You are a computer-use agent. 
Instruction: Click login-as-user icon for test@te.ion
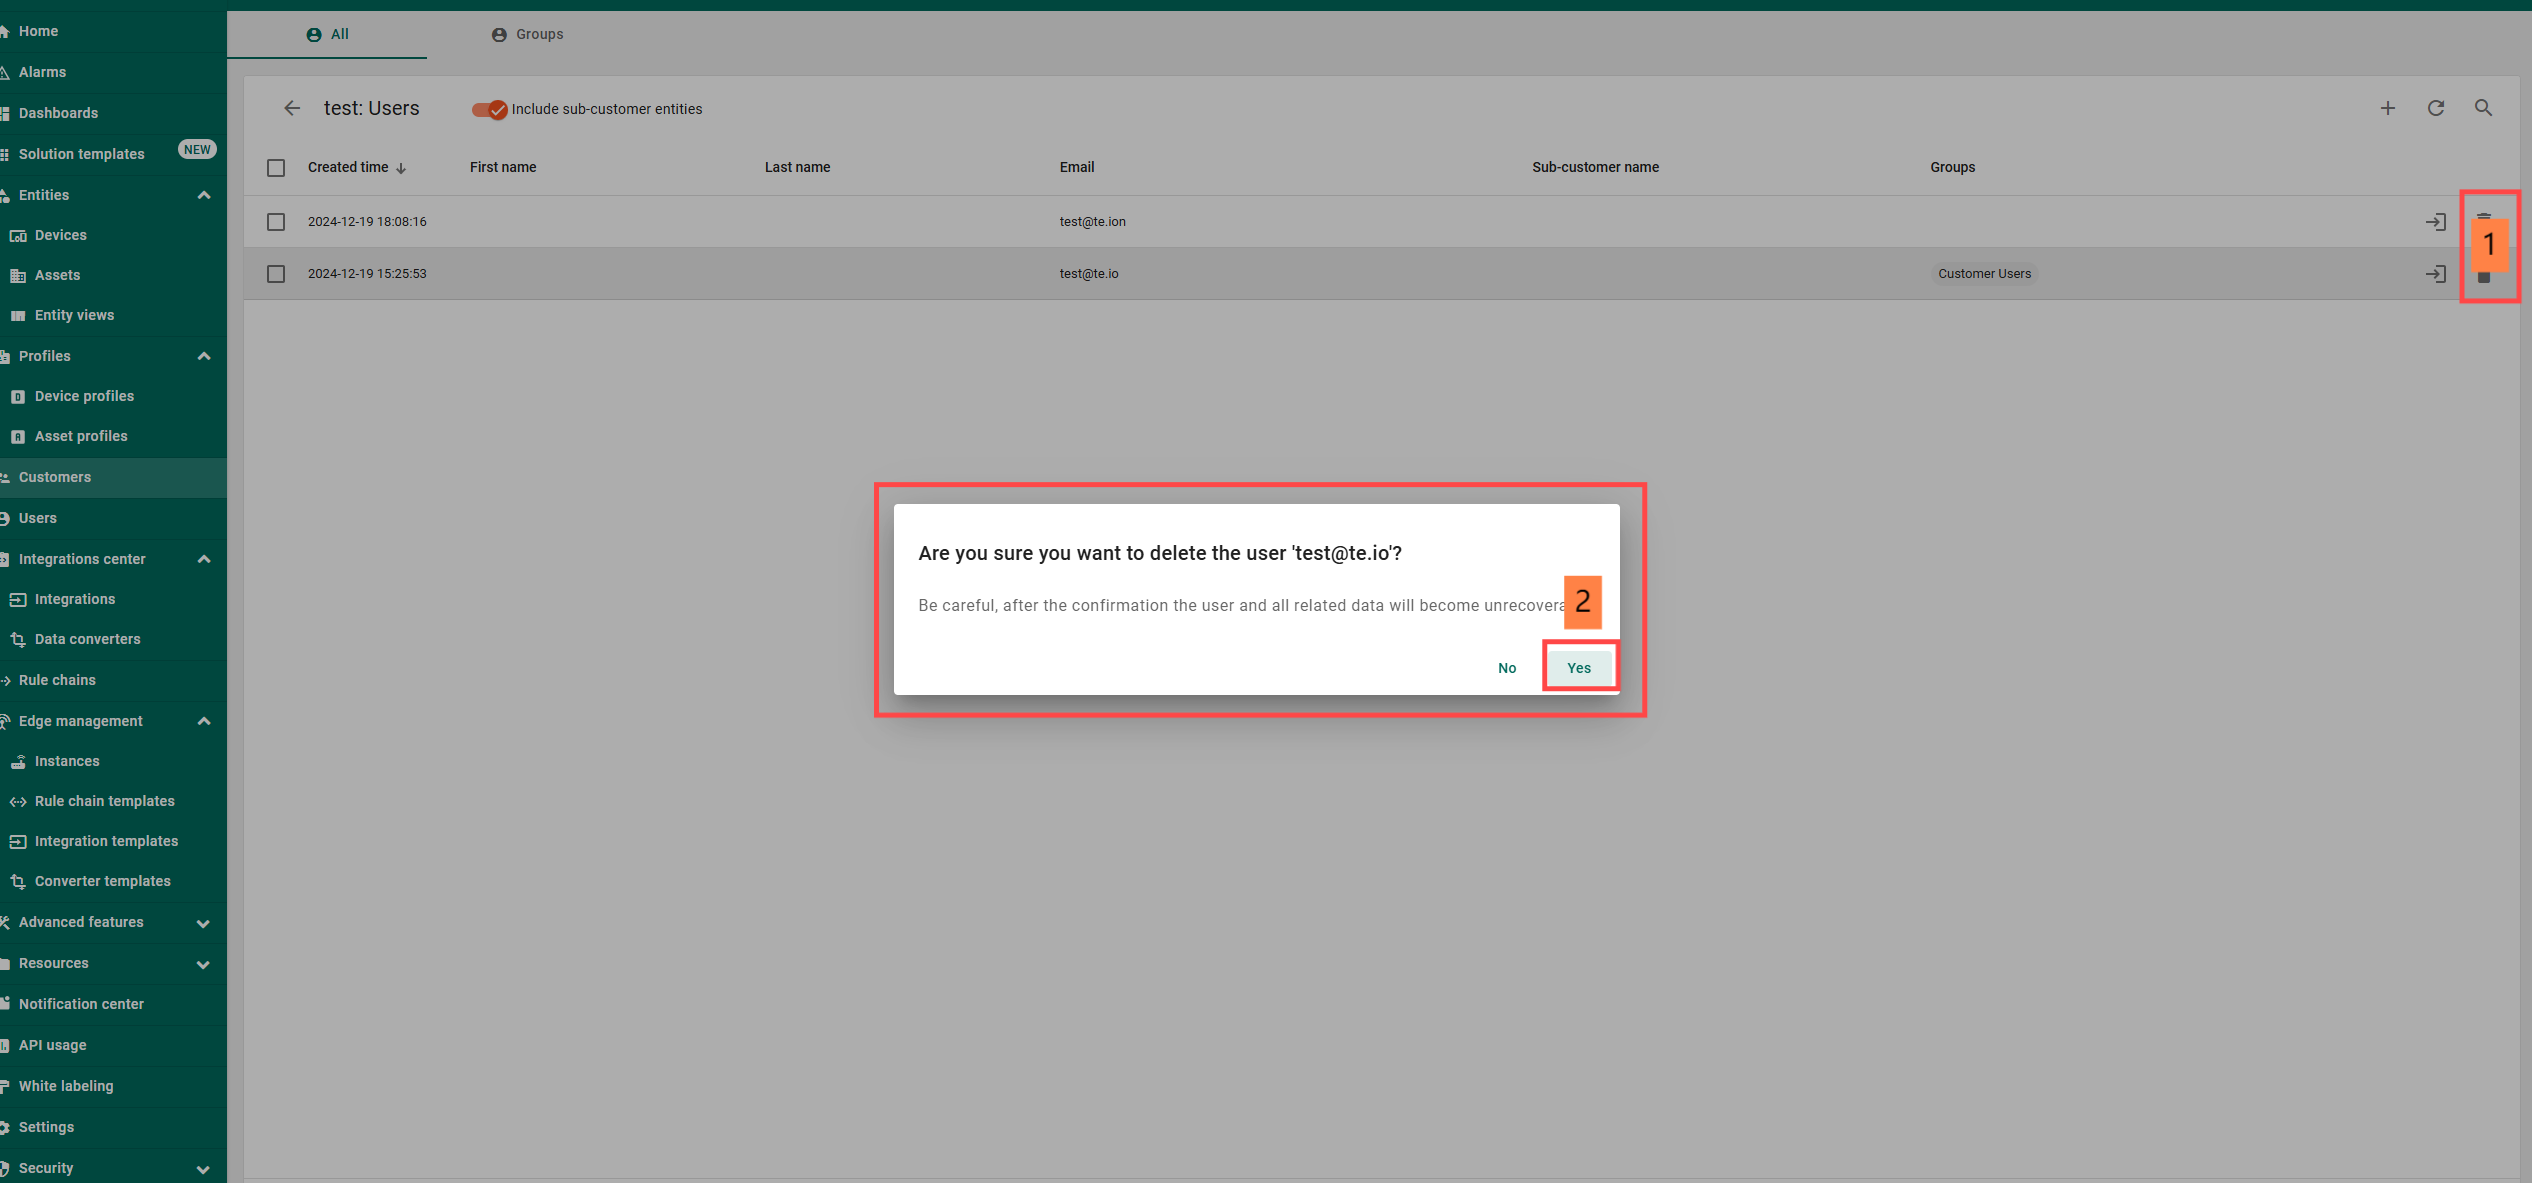click(2435, 222)
